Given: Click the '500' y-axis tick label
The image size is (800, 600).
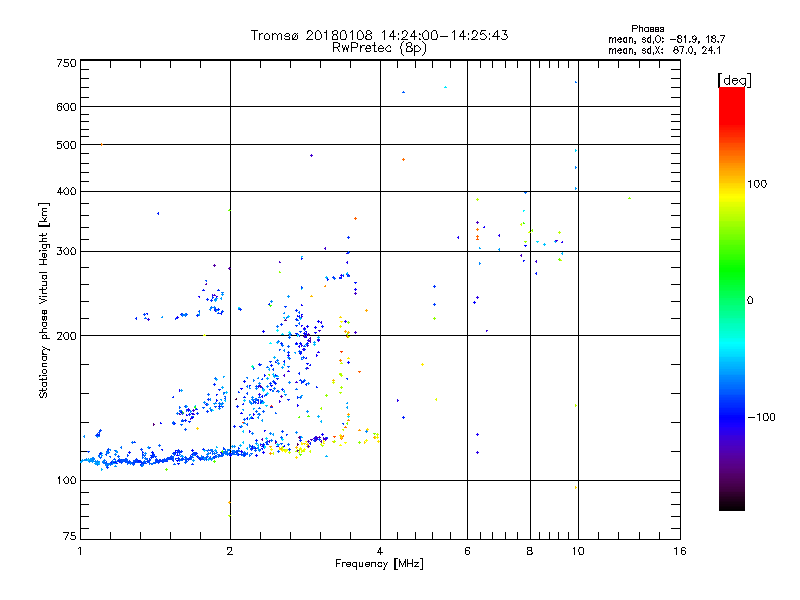Looking at the screenshot, I should 66,145.
